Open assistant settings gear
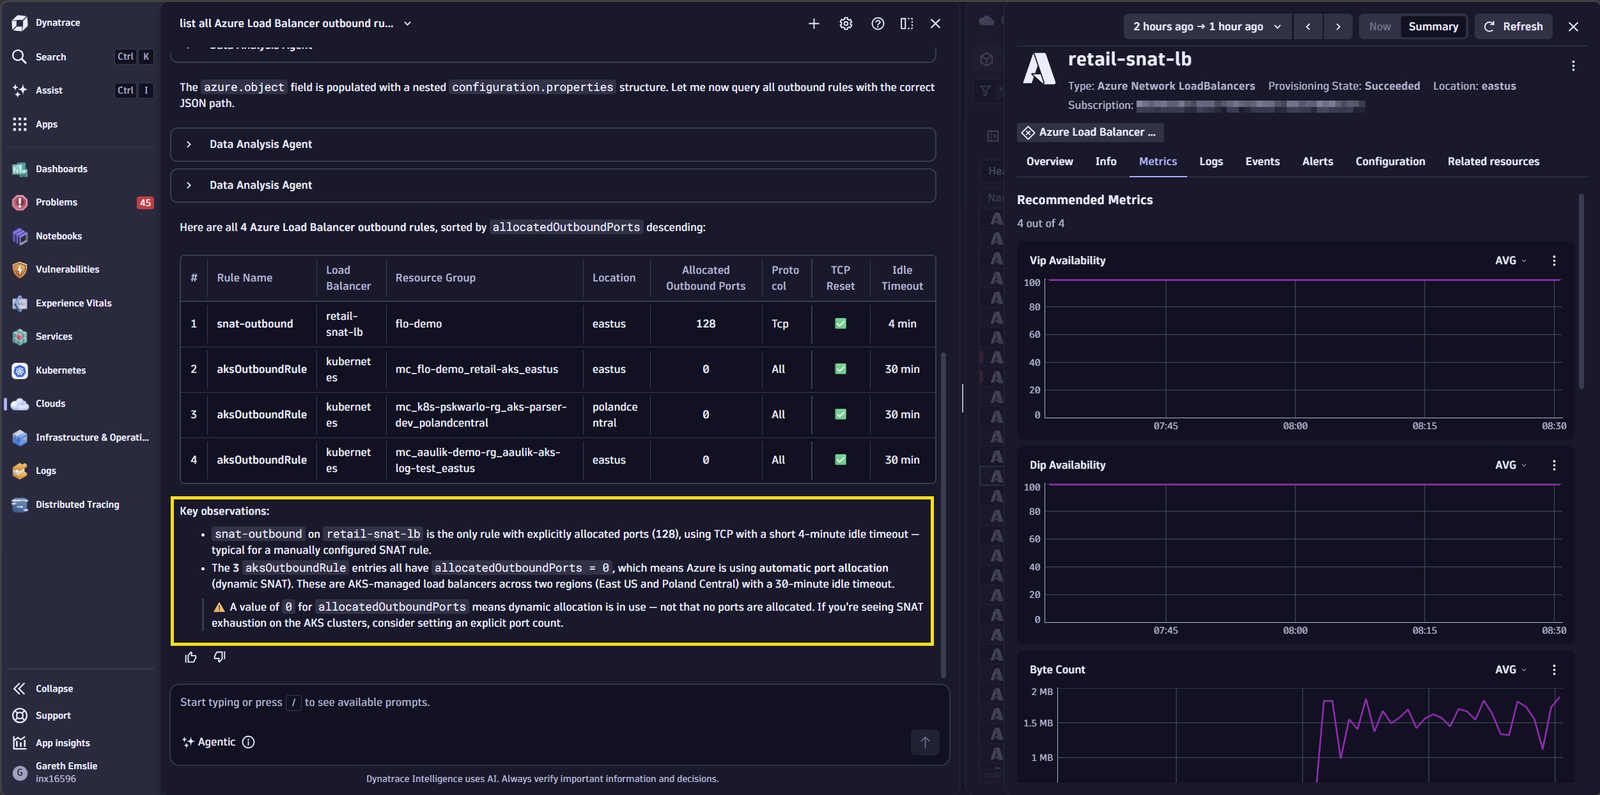The width and height of the screenshot is (1600, 795). (x=846, y=24)
